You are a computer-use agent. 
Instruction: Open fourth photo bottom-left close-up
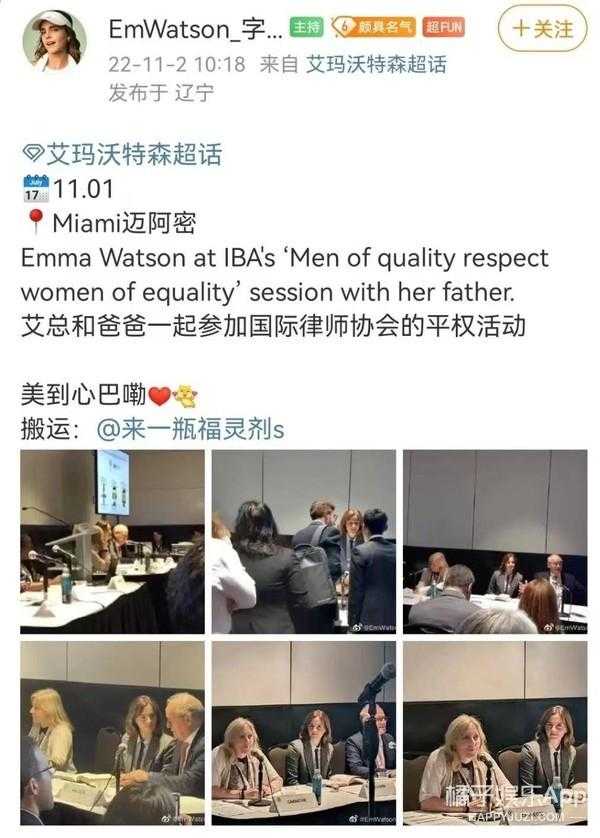(x=112, y=733)
